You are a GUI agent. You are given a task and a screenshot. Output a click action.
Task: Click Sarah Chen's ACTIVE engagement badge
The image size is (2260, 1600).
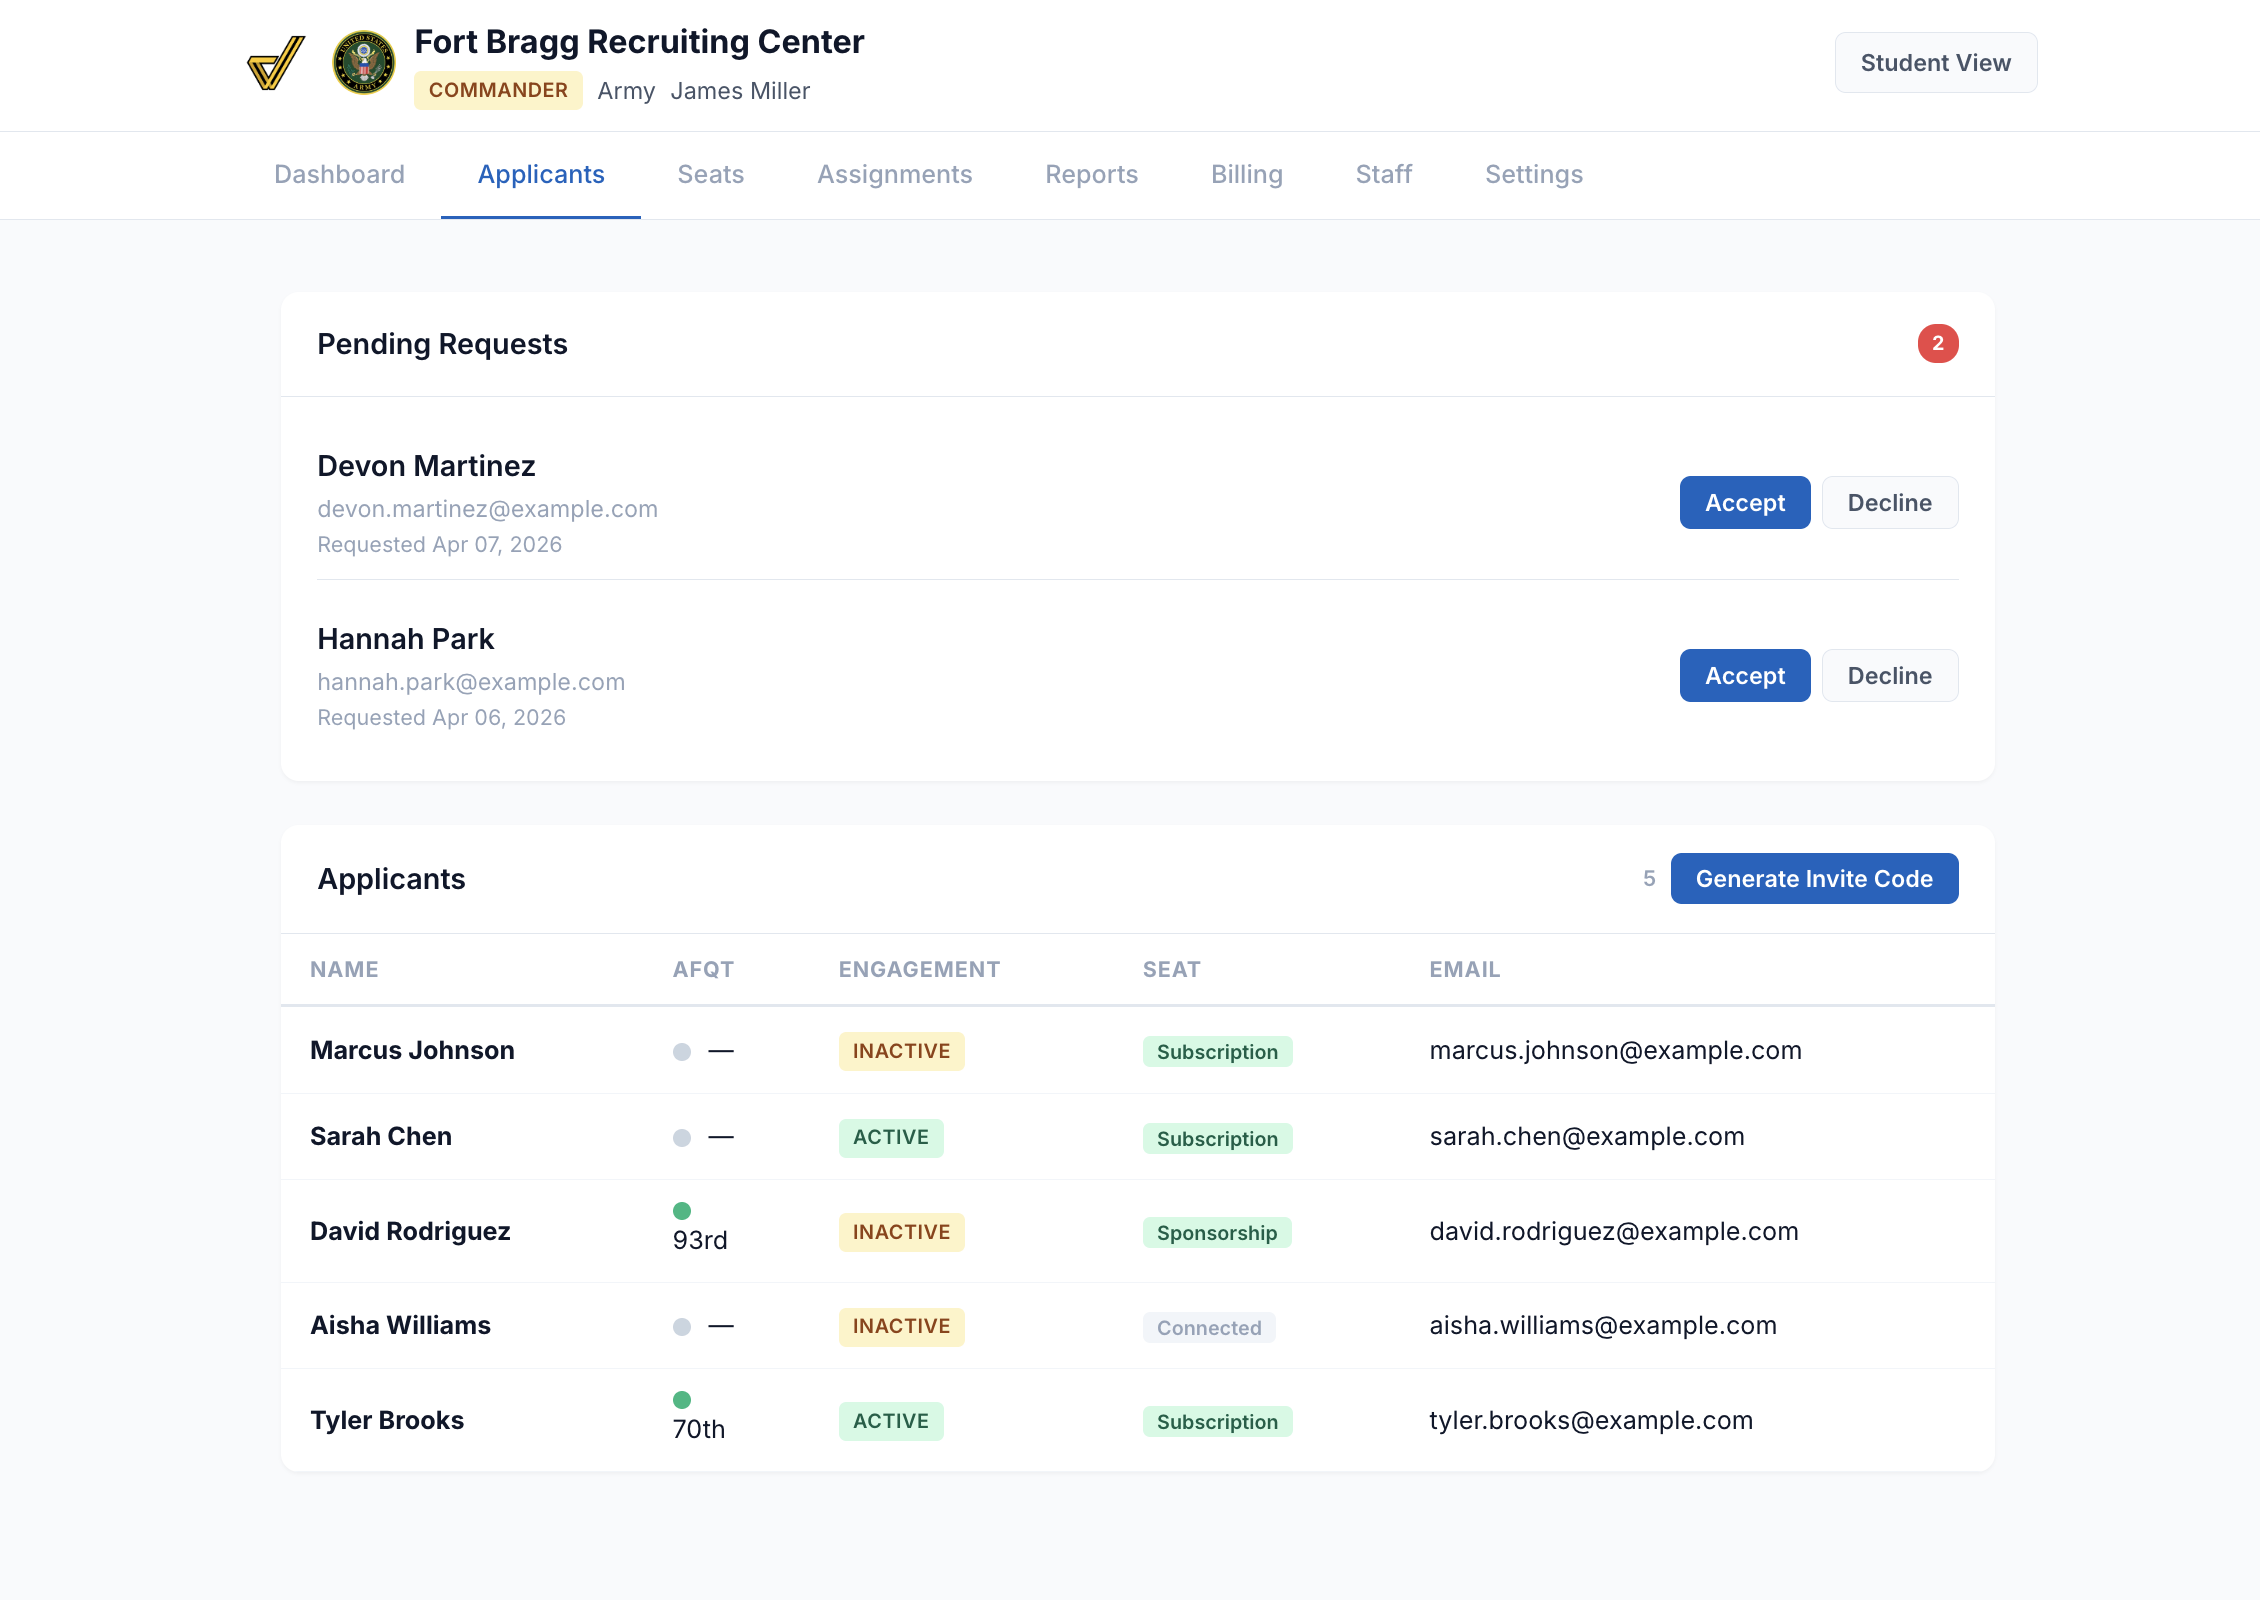(890, 1138)
